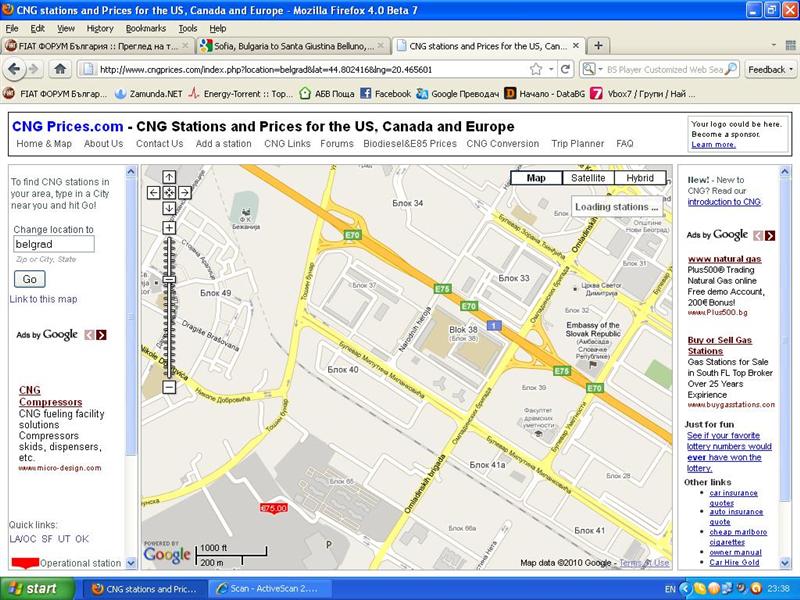Open the Bookmarks menu
The height and width of the screenshot is (600, 800).
[146, 28]
